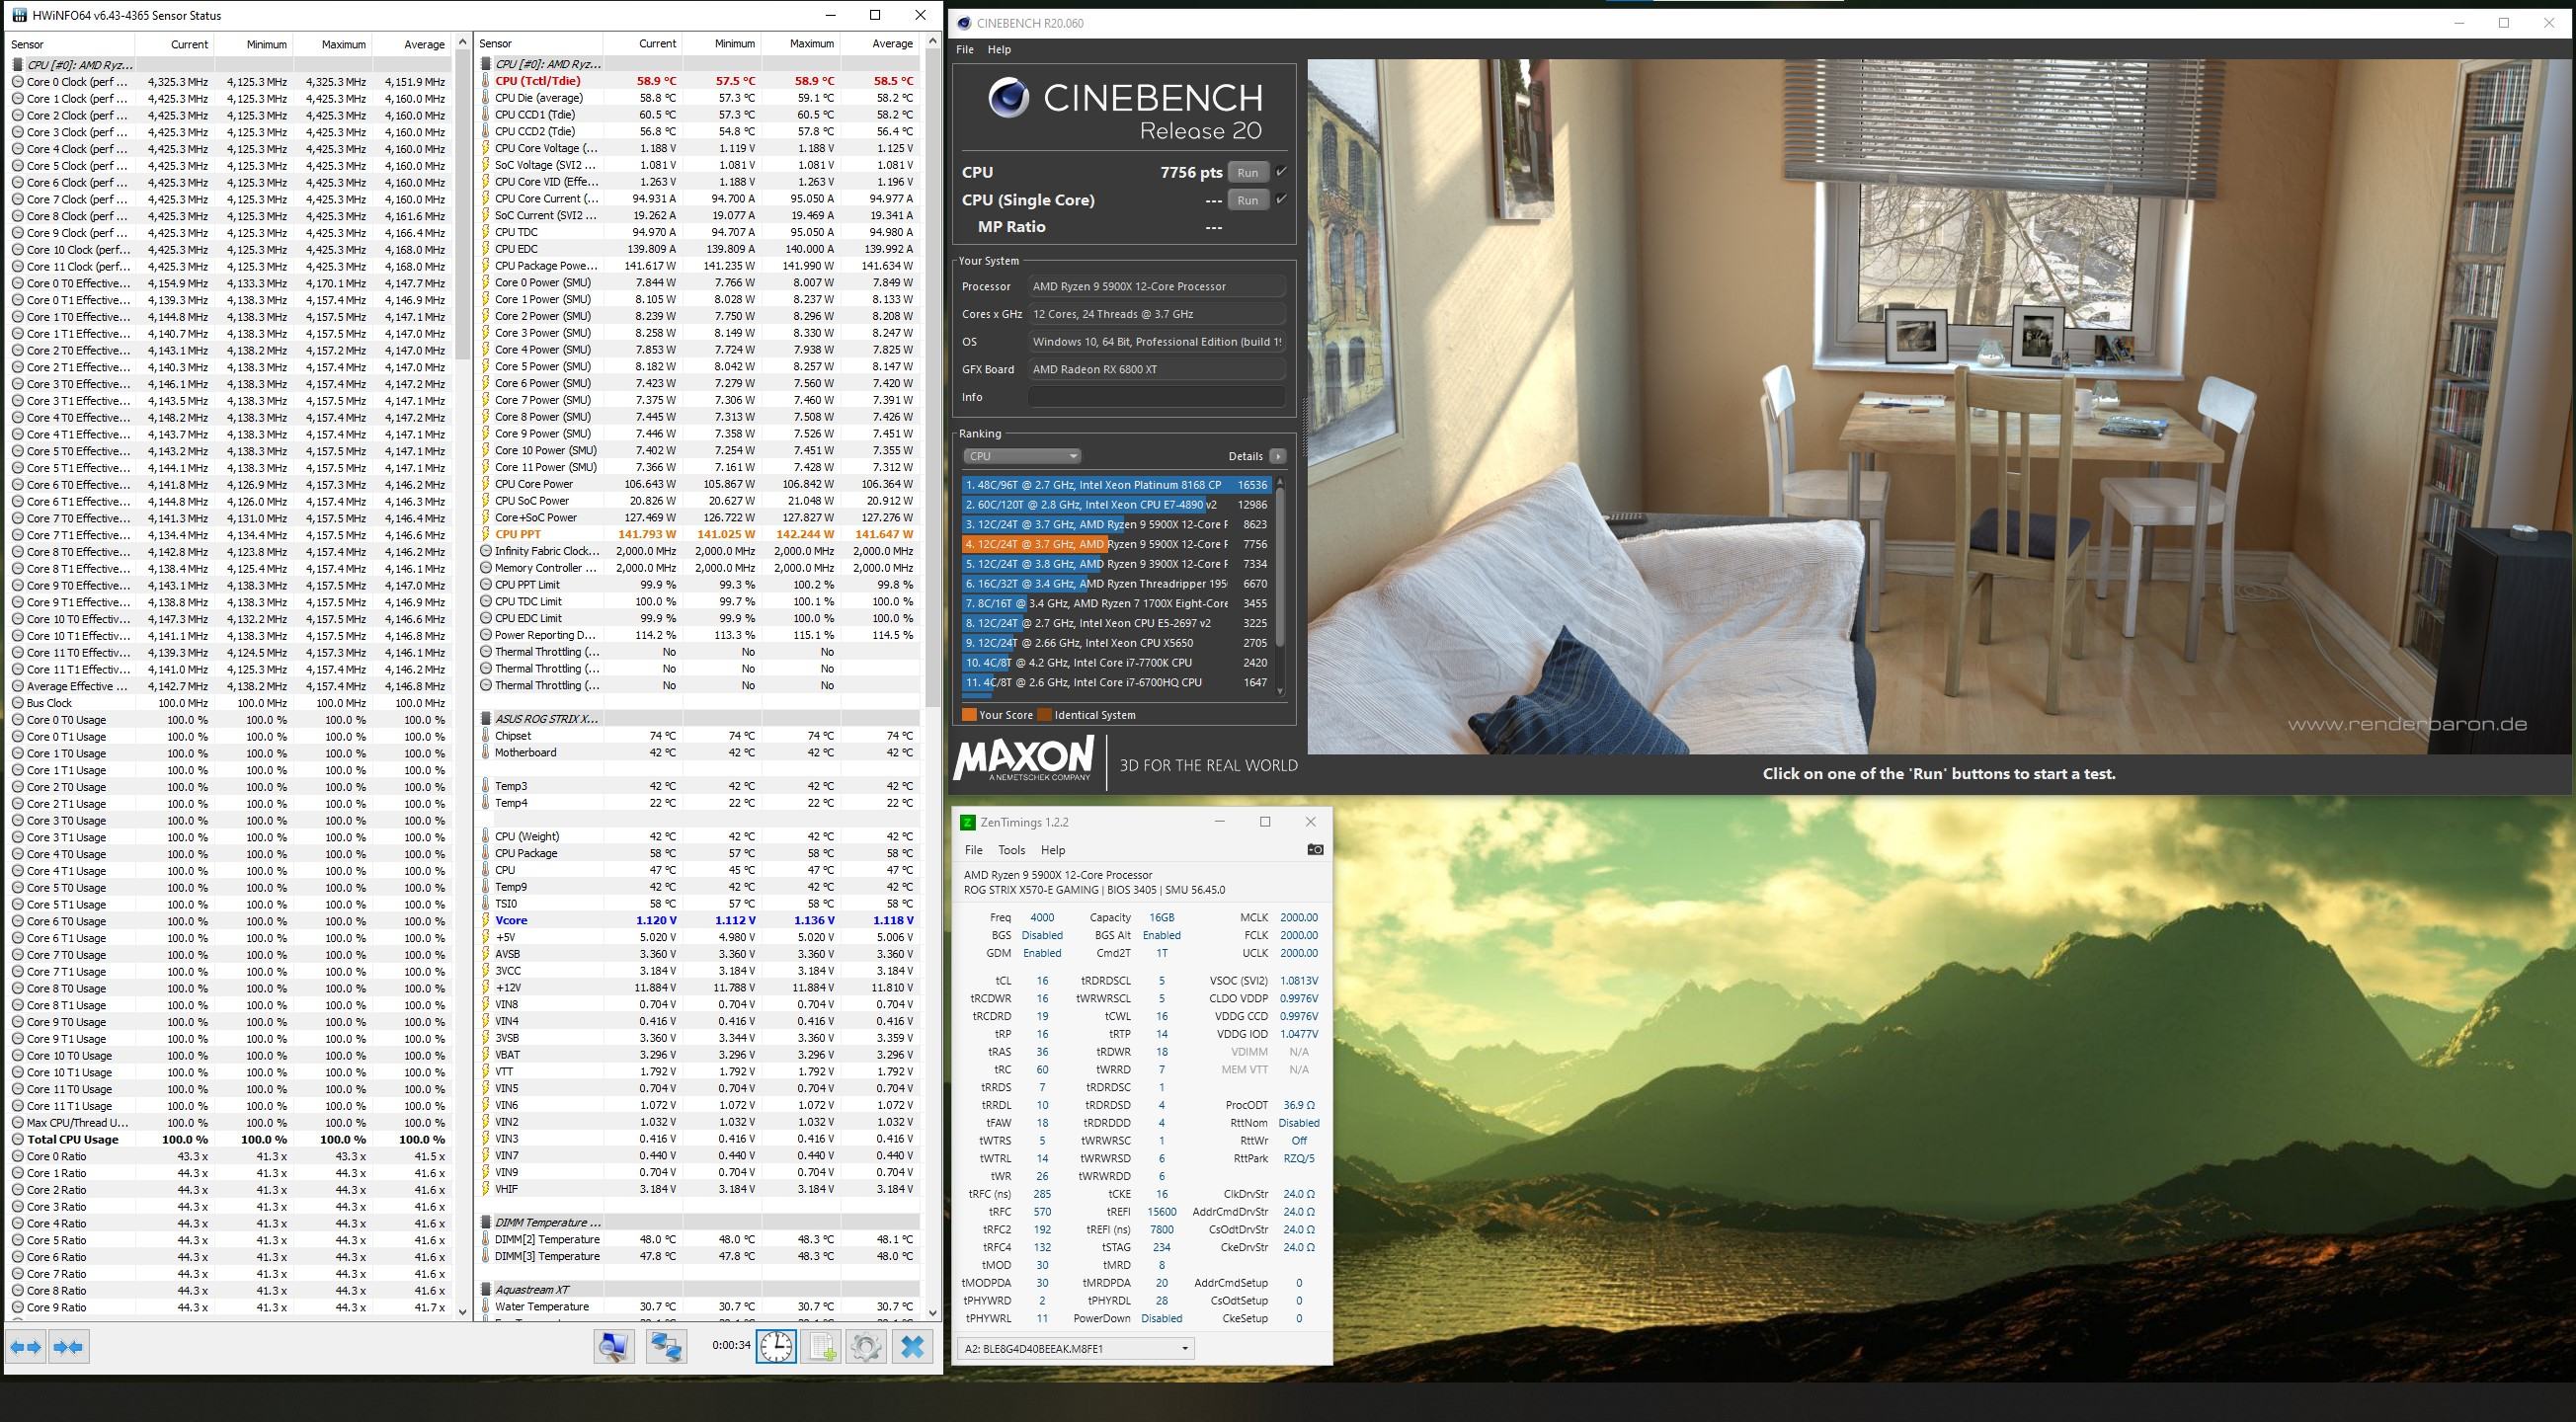This screenshot has height=1422, width=2576.
Task: Collapse the Aquastream XT sensor group
Action: (486, 1290)
